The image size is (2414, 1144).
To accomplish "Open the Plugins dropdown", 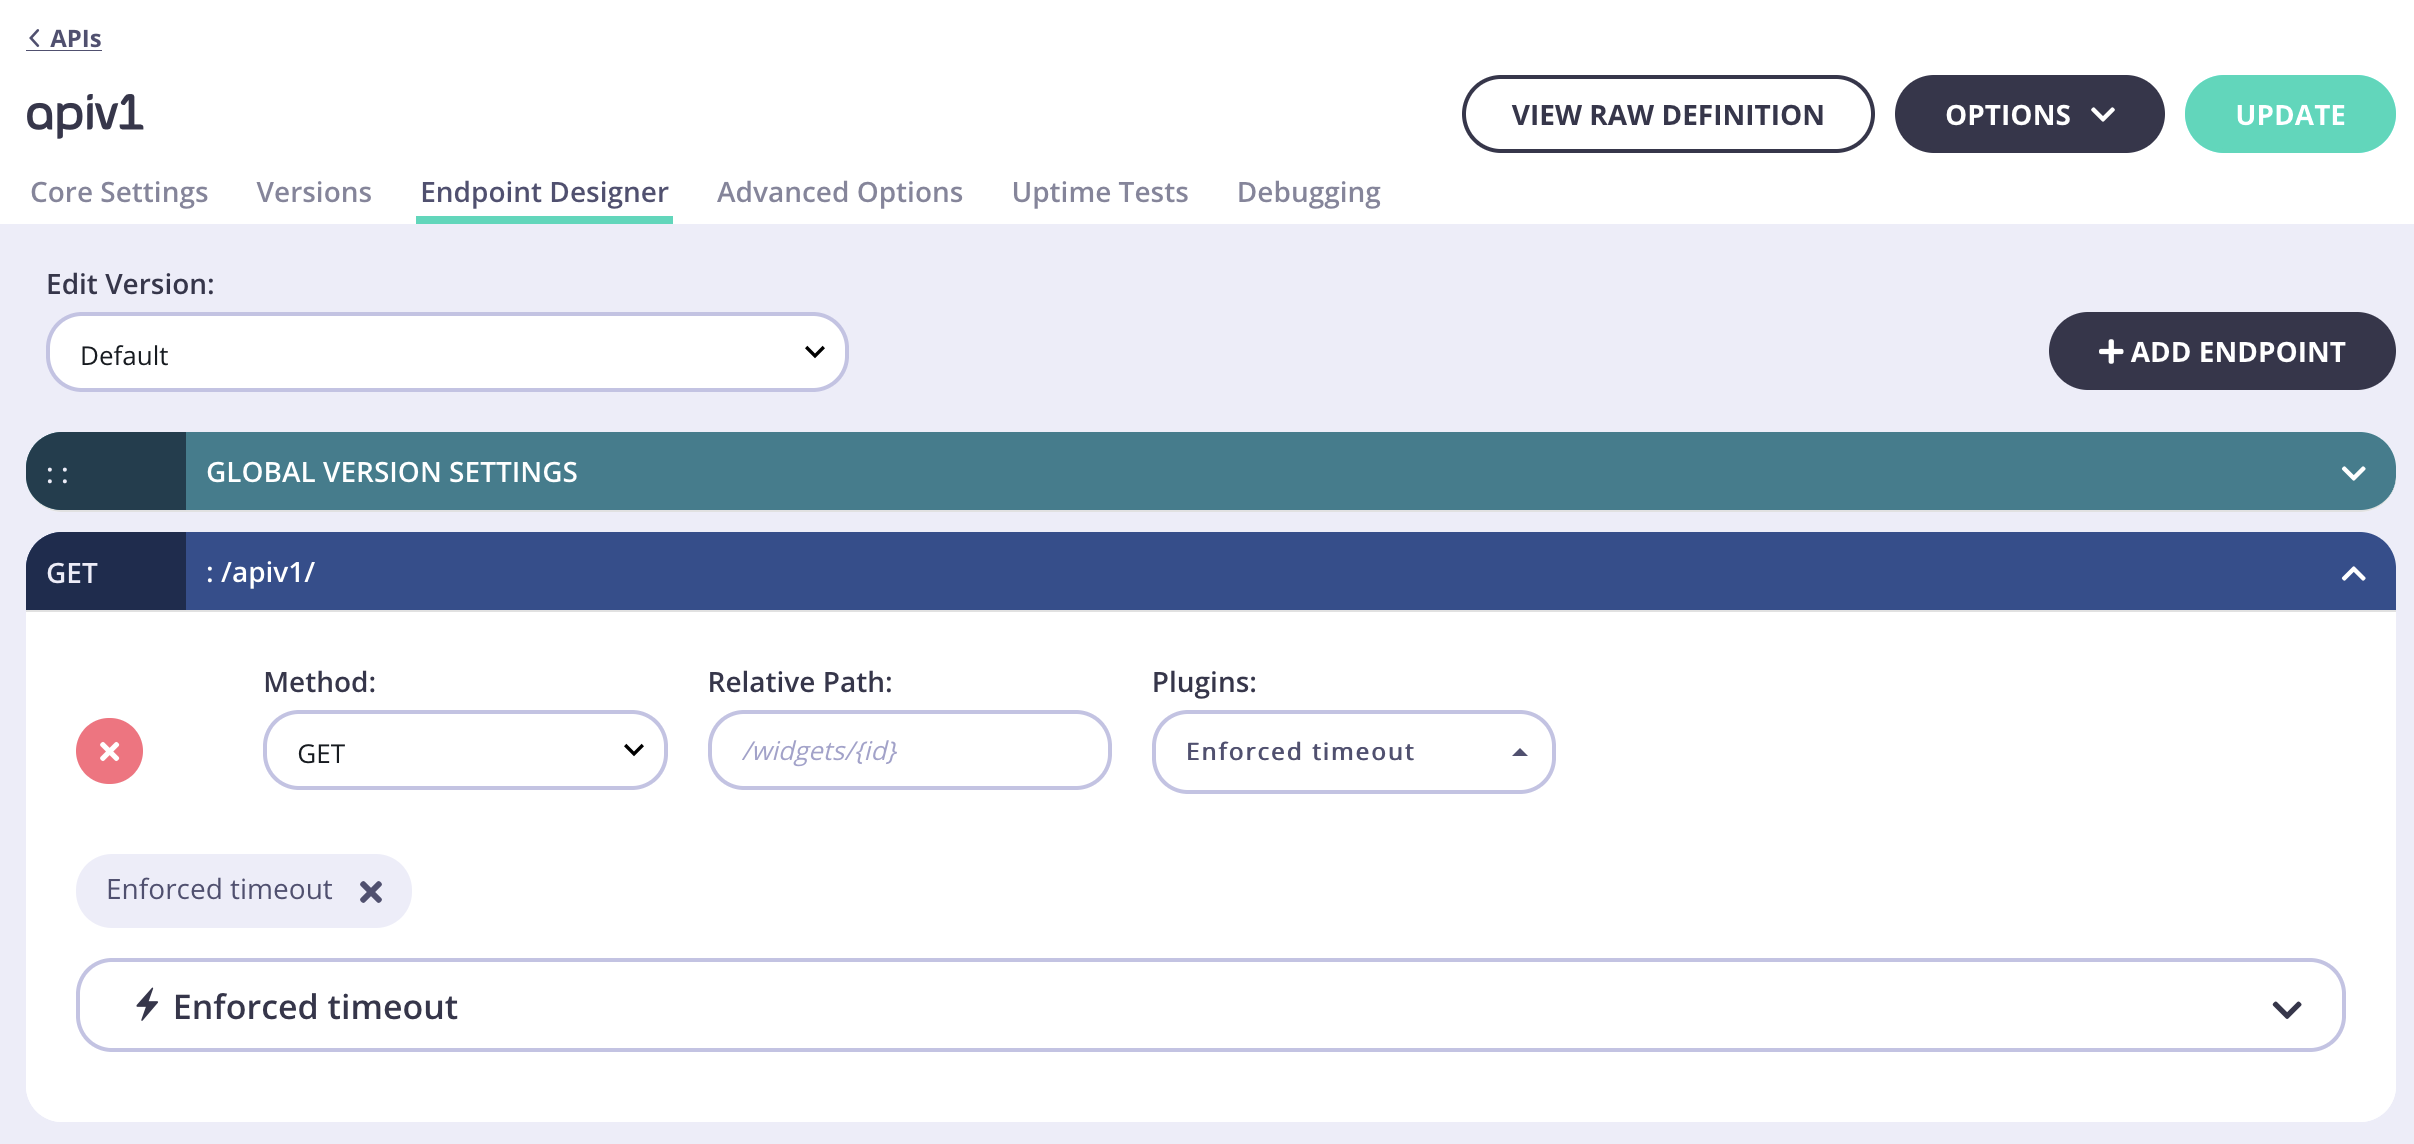I will point(1353,752).
